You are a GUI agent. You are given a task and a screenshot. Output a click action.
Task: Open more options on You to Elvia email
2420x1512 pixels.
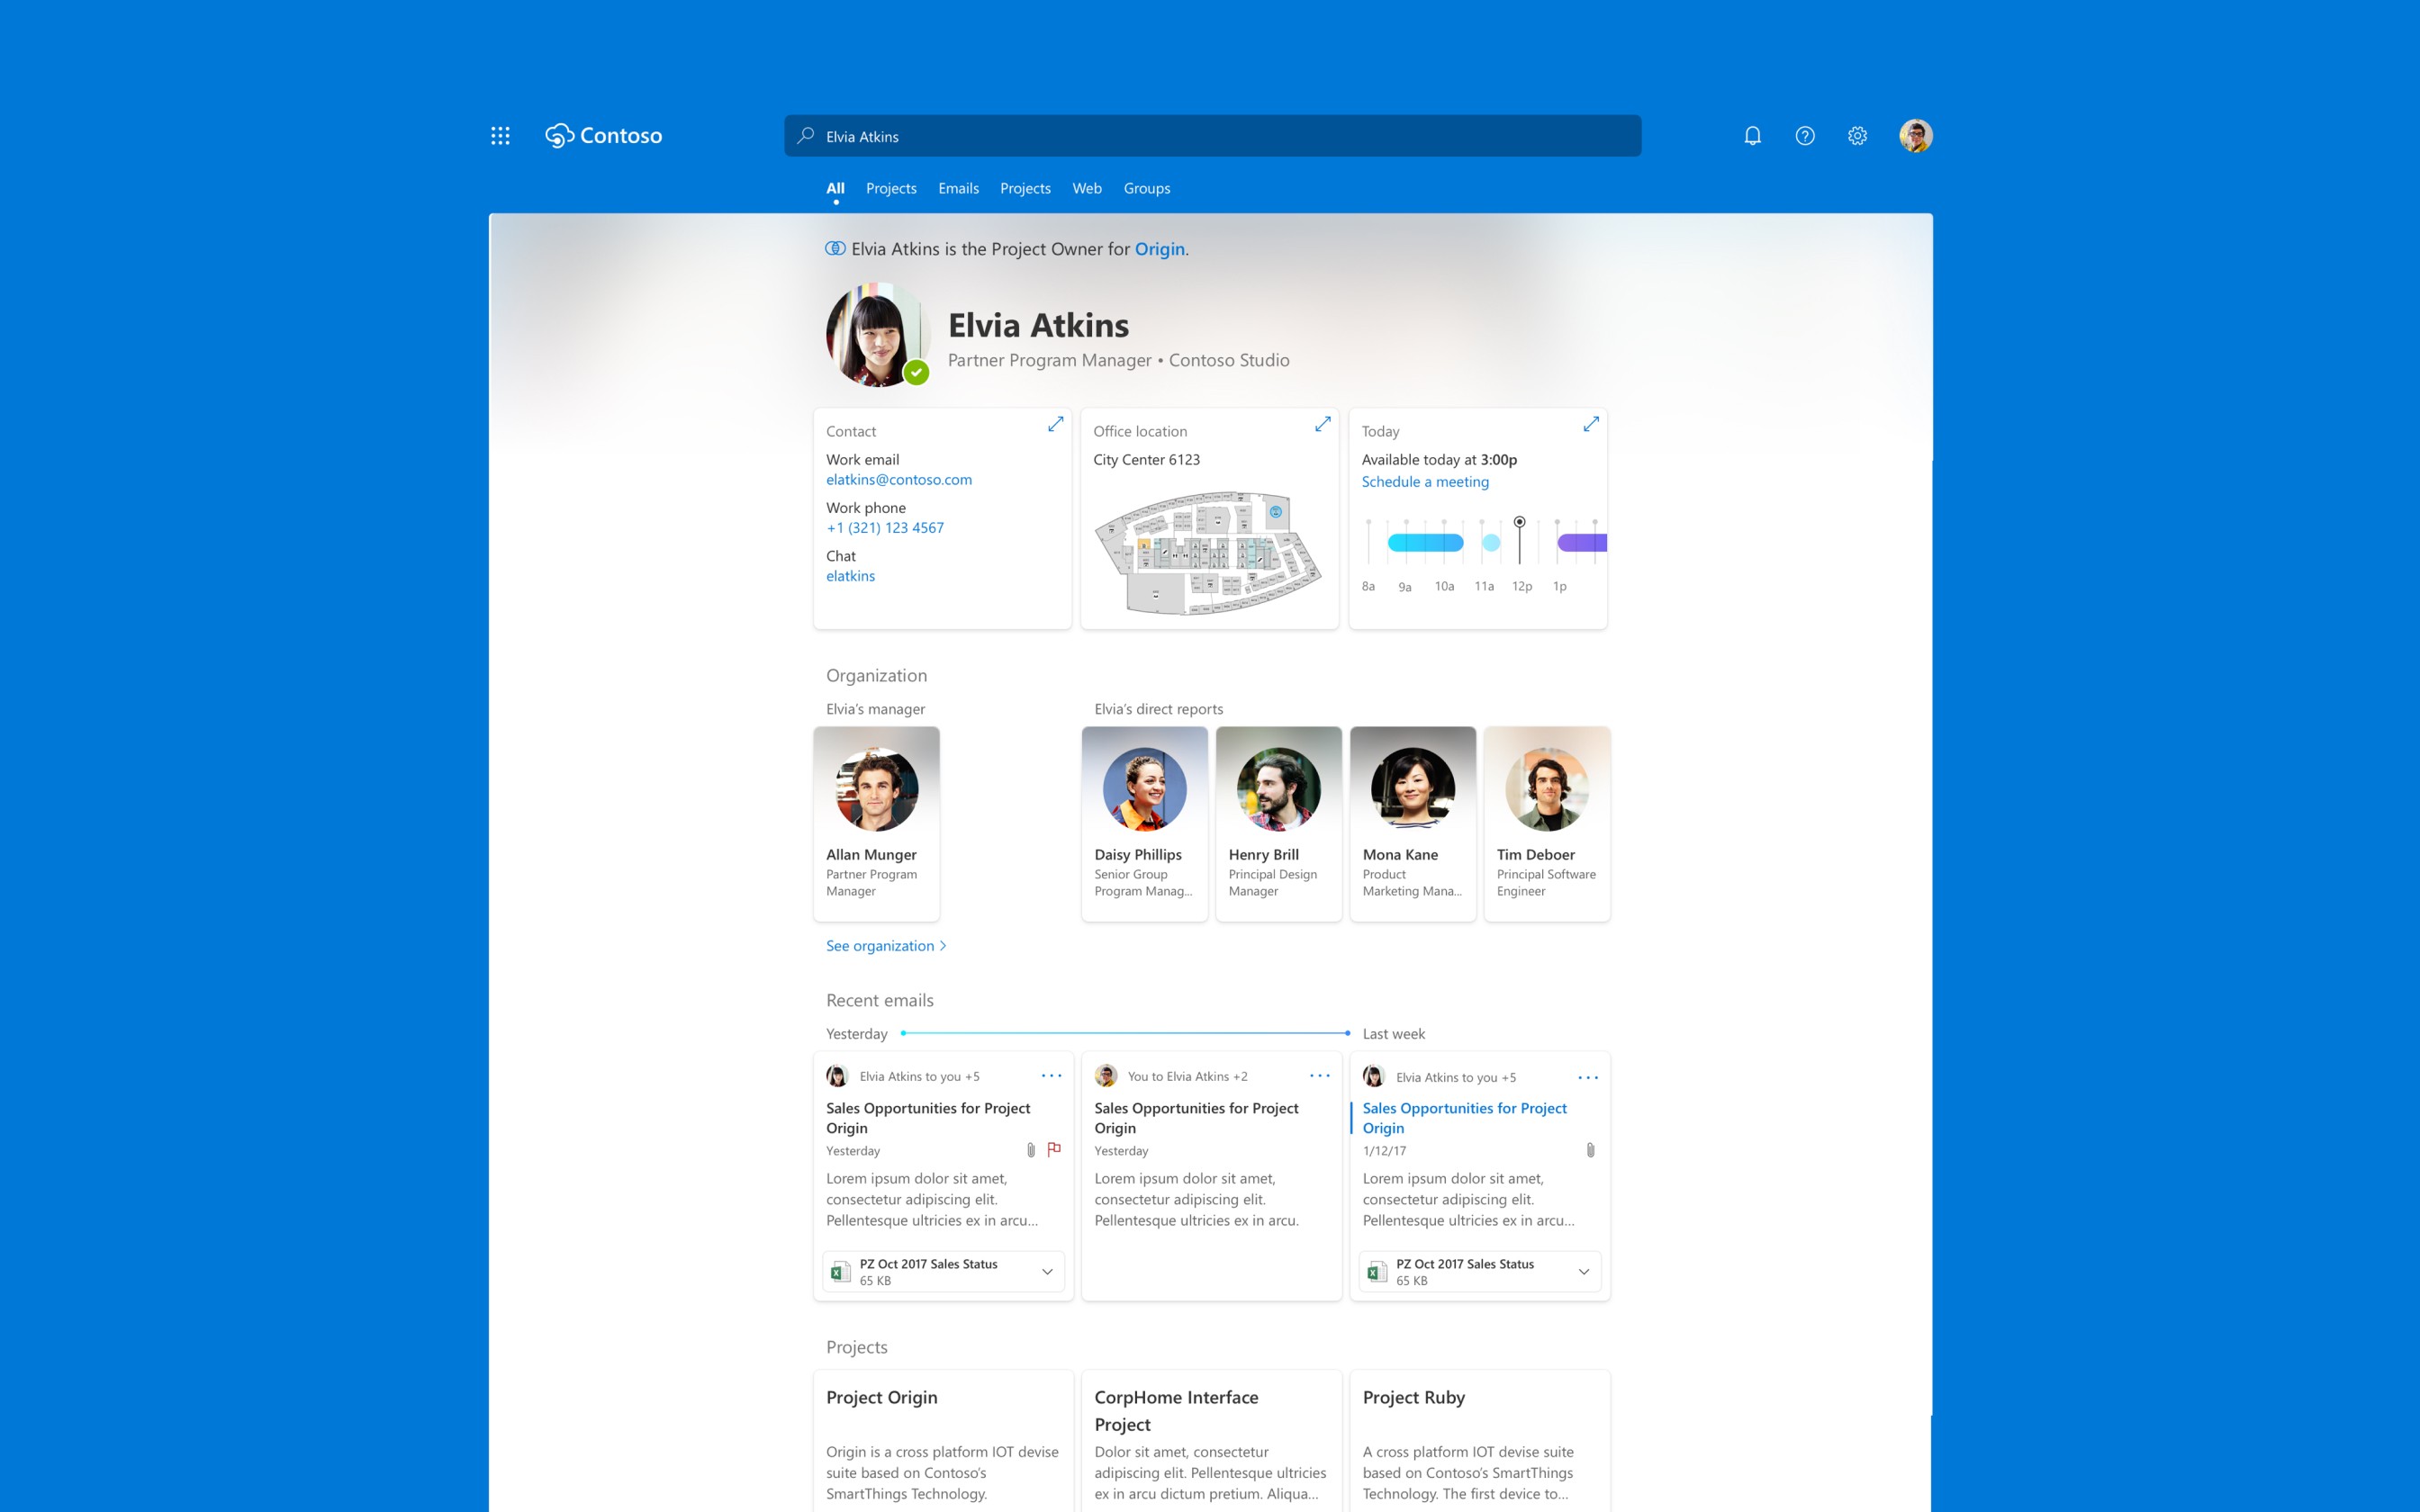point(1319,1076)
